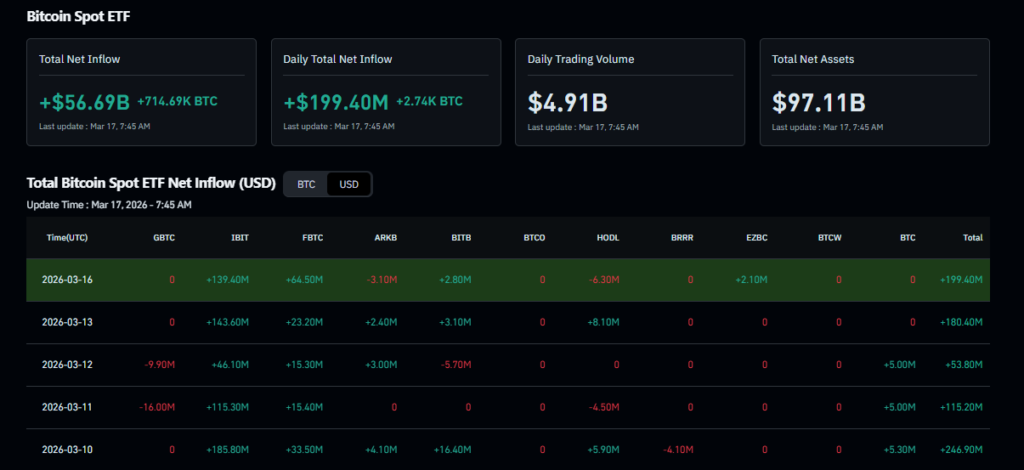Click the +185.80M IBIT value
Screen dimensions: 1024x470
(x=227, y=449)
